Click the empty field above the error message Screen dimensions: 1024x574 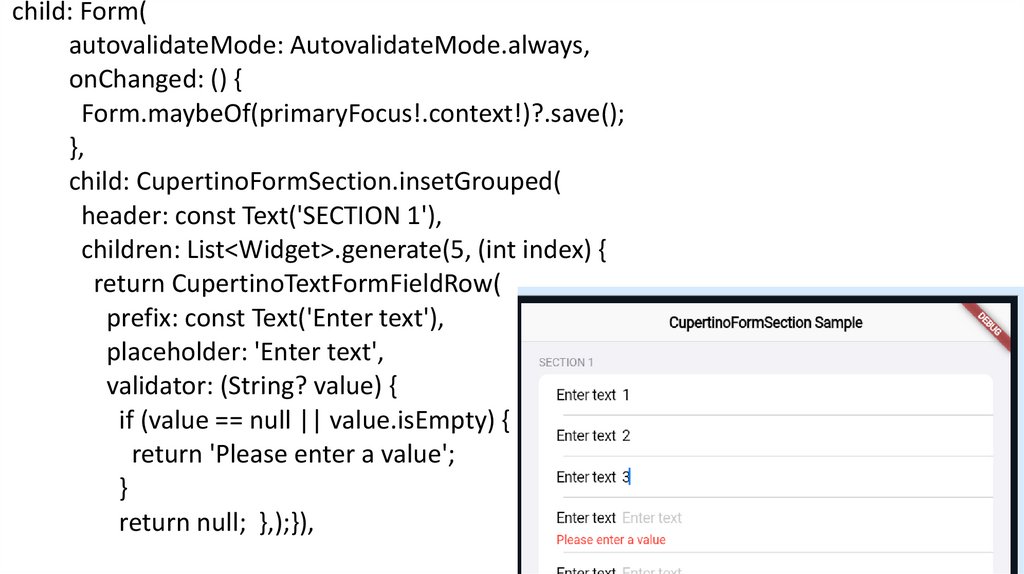800,518
